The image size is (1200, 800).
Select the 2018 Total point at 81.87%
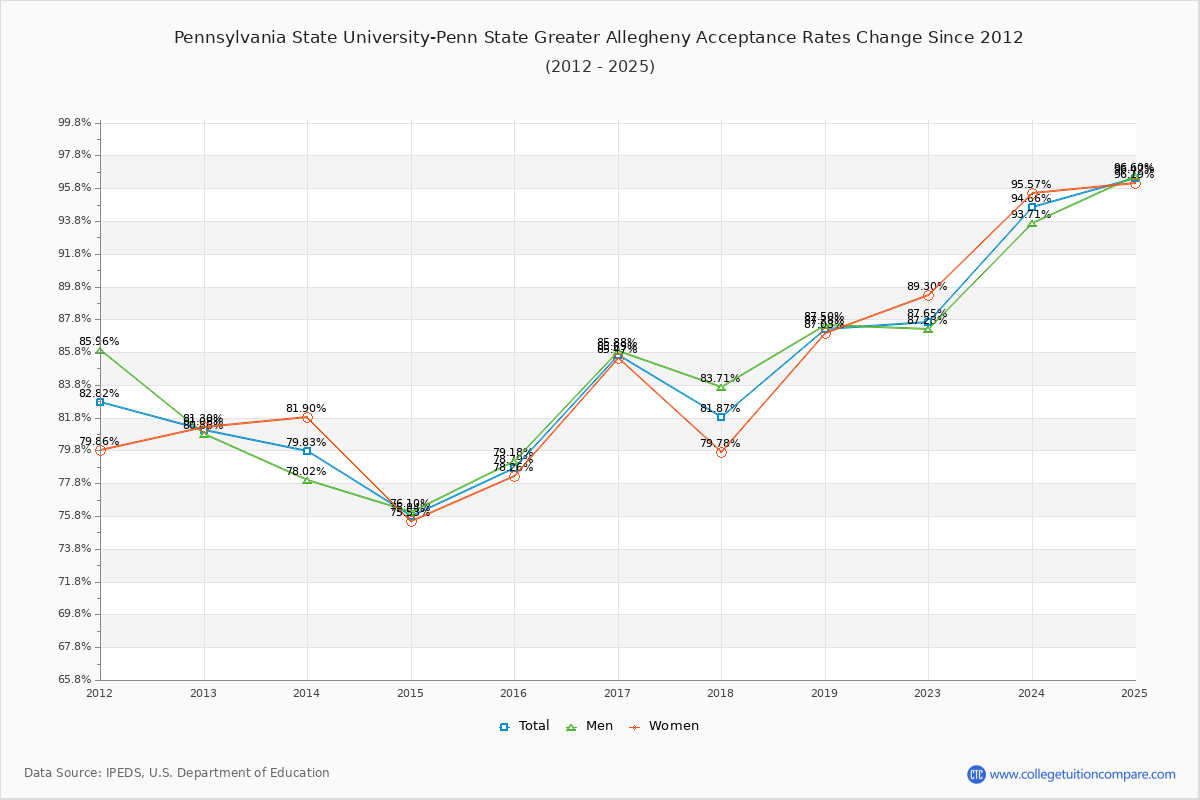(721, 417)
